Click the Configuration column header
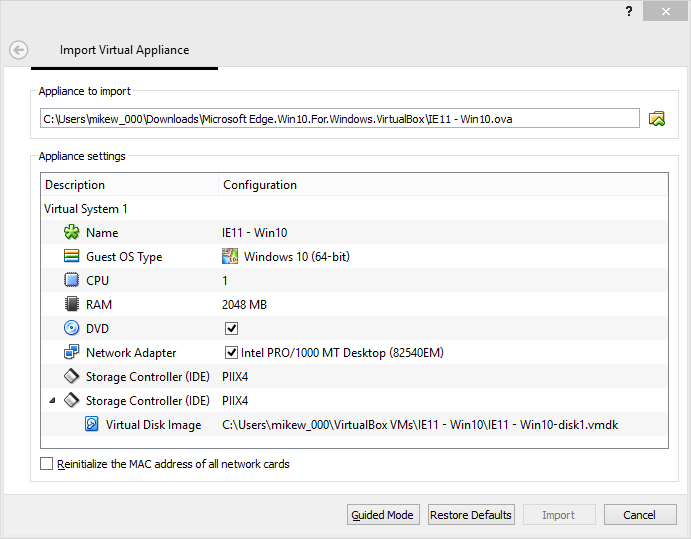This screenshot has height=539, width=691. 443,185
